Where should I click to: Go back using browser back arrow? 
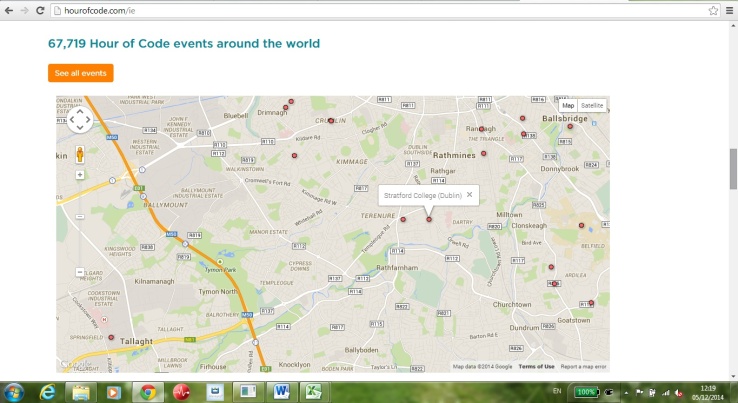click(x=9, y=10)
